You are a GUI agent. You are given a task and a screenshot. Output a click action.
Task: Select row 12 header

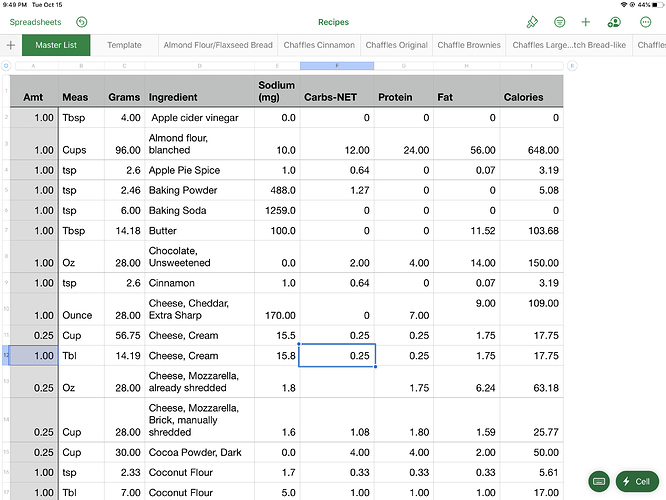coord(6,355)
